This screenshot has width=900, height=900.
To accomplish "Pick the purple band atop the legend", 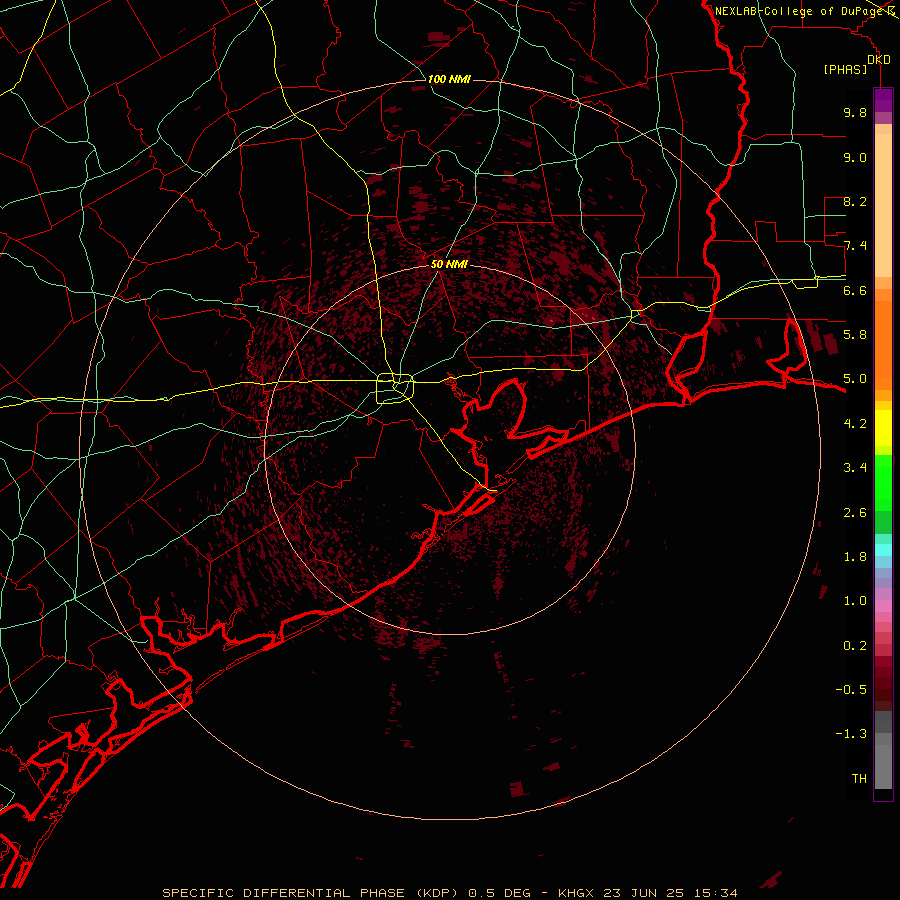I will [883, 100].
